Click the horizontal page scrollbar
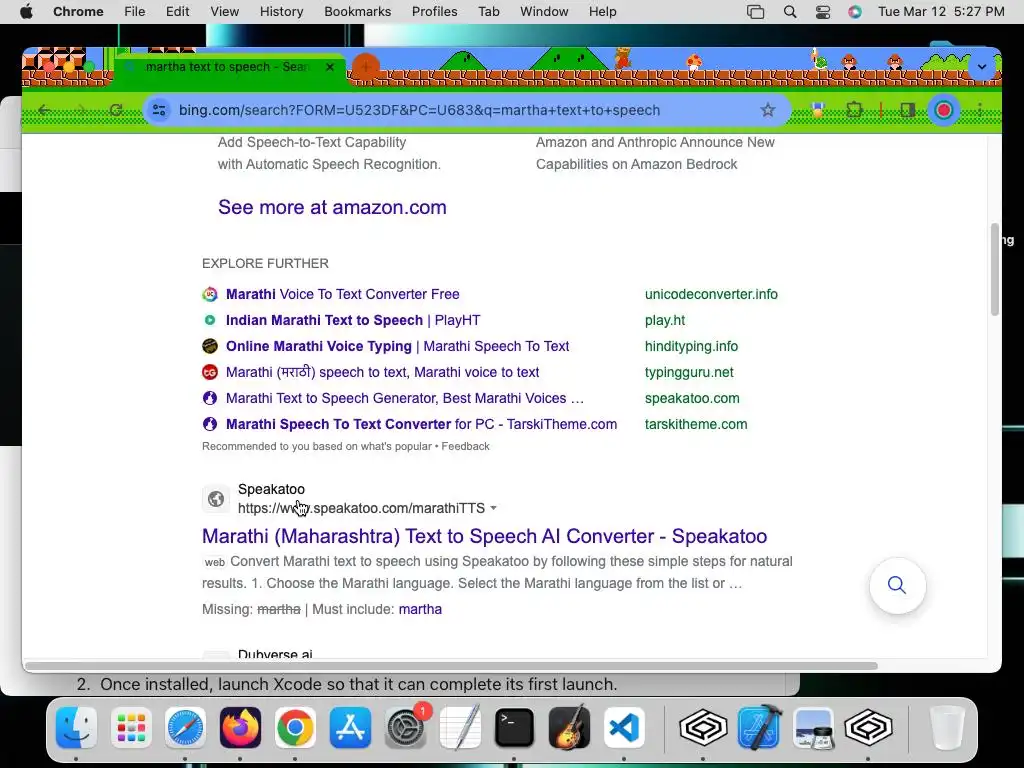 coord(451,666)
